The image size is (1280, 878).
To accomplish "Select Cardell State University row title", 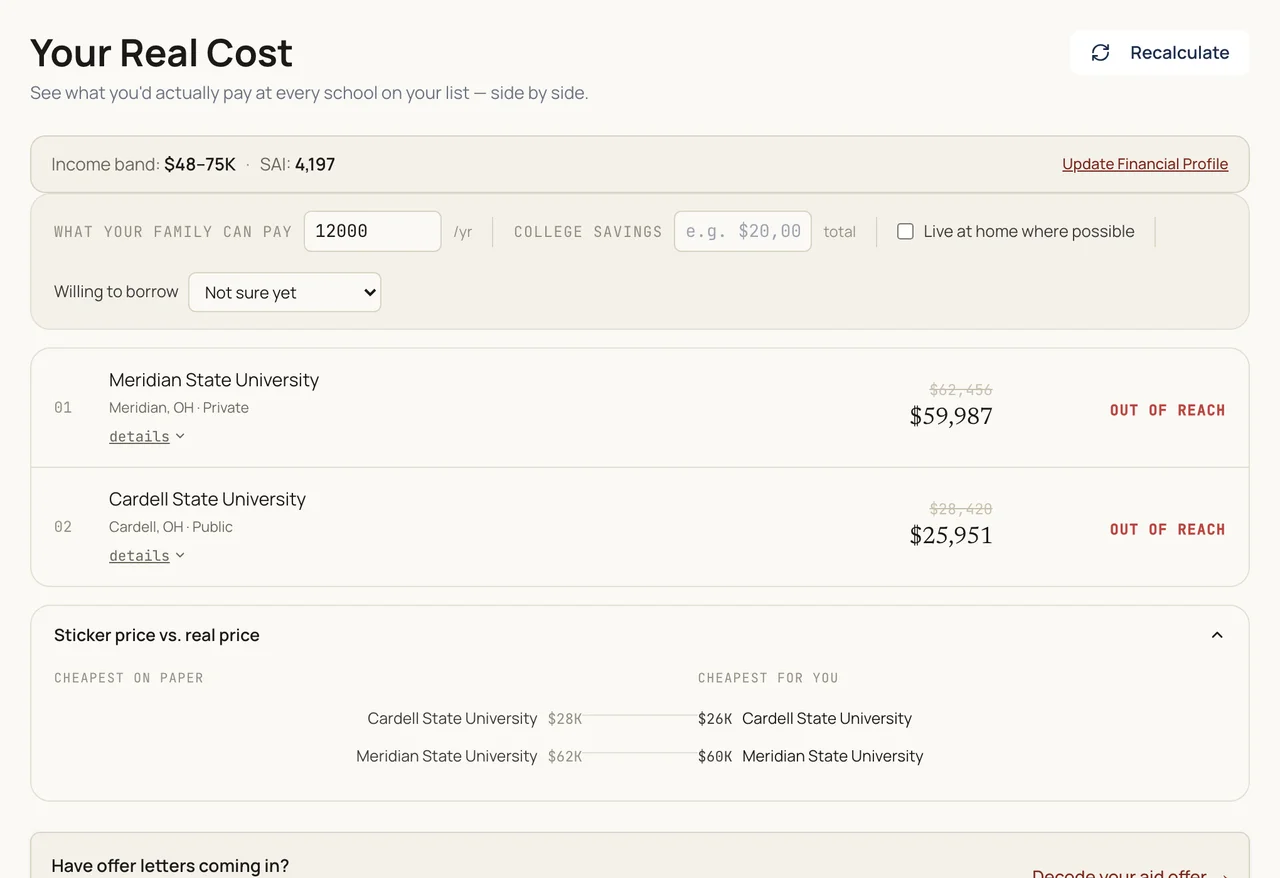I will tap(207, 499).
